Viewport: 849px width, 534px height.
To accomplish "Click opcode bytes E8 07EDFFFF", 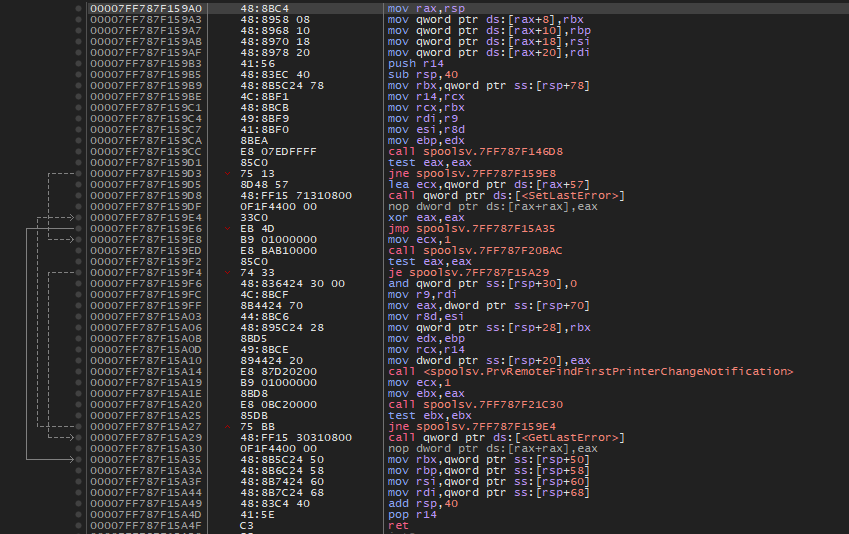I will point(278,152).
